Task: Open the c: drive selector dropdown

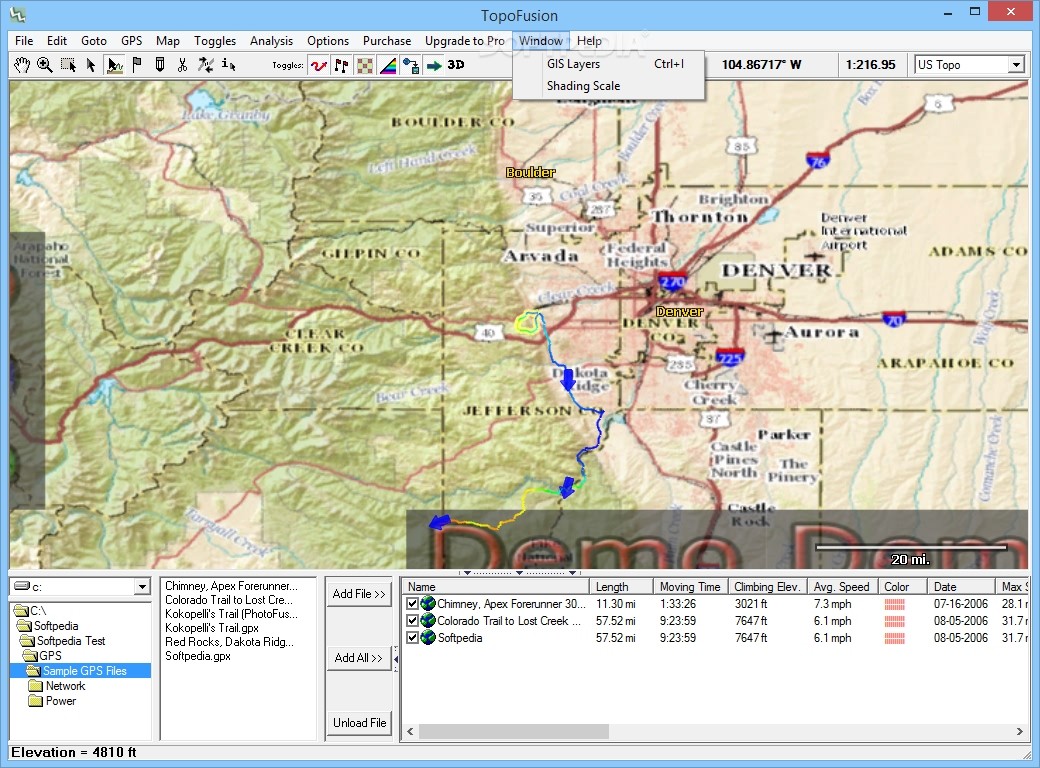Action: tap(142, 587)
